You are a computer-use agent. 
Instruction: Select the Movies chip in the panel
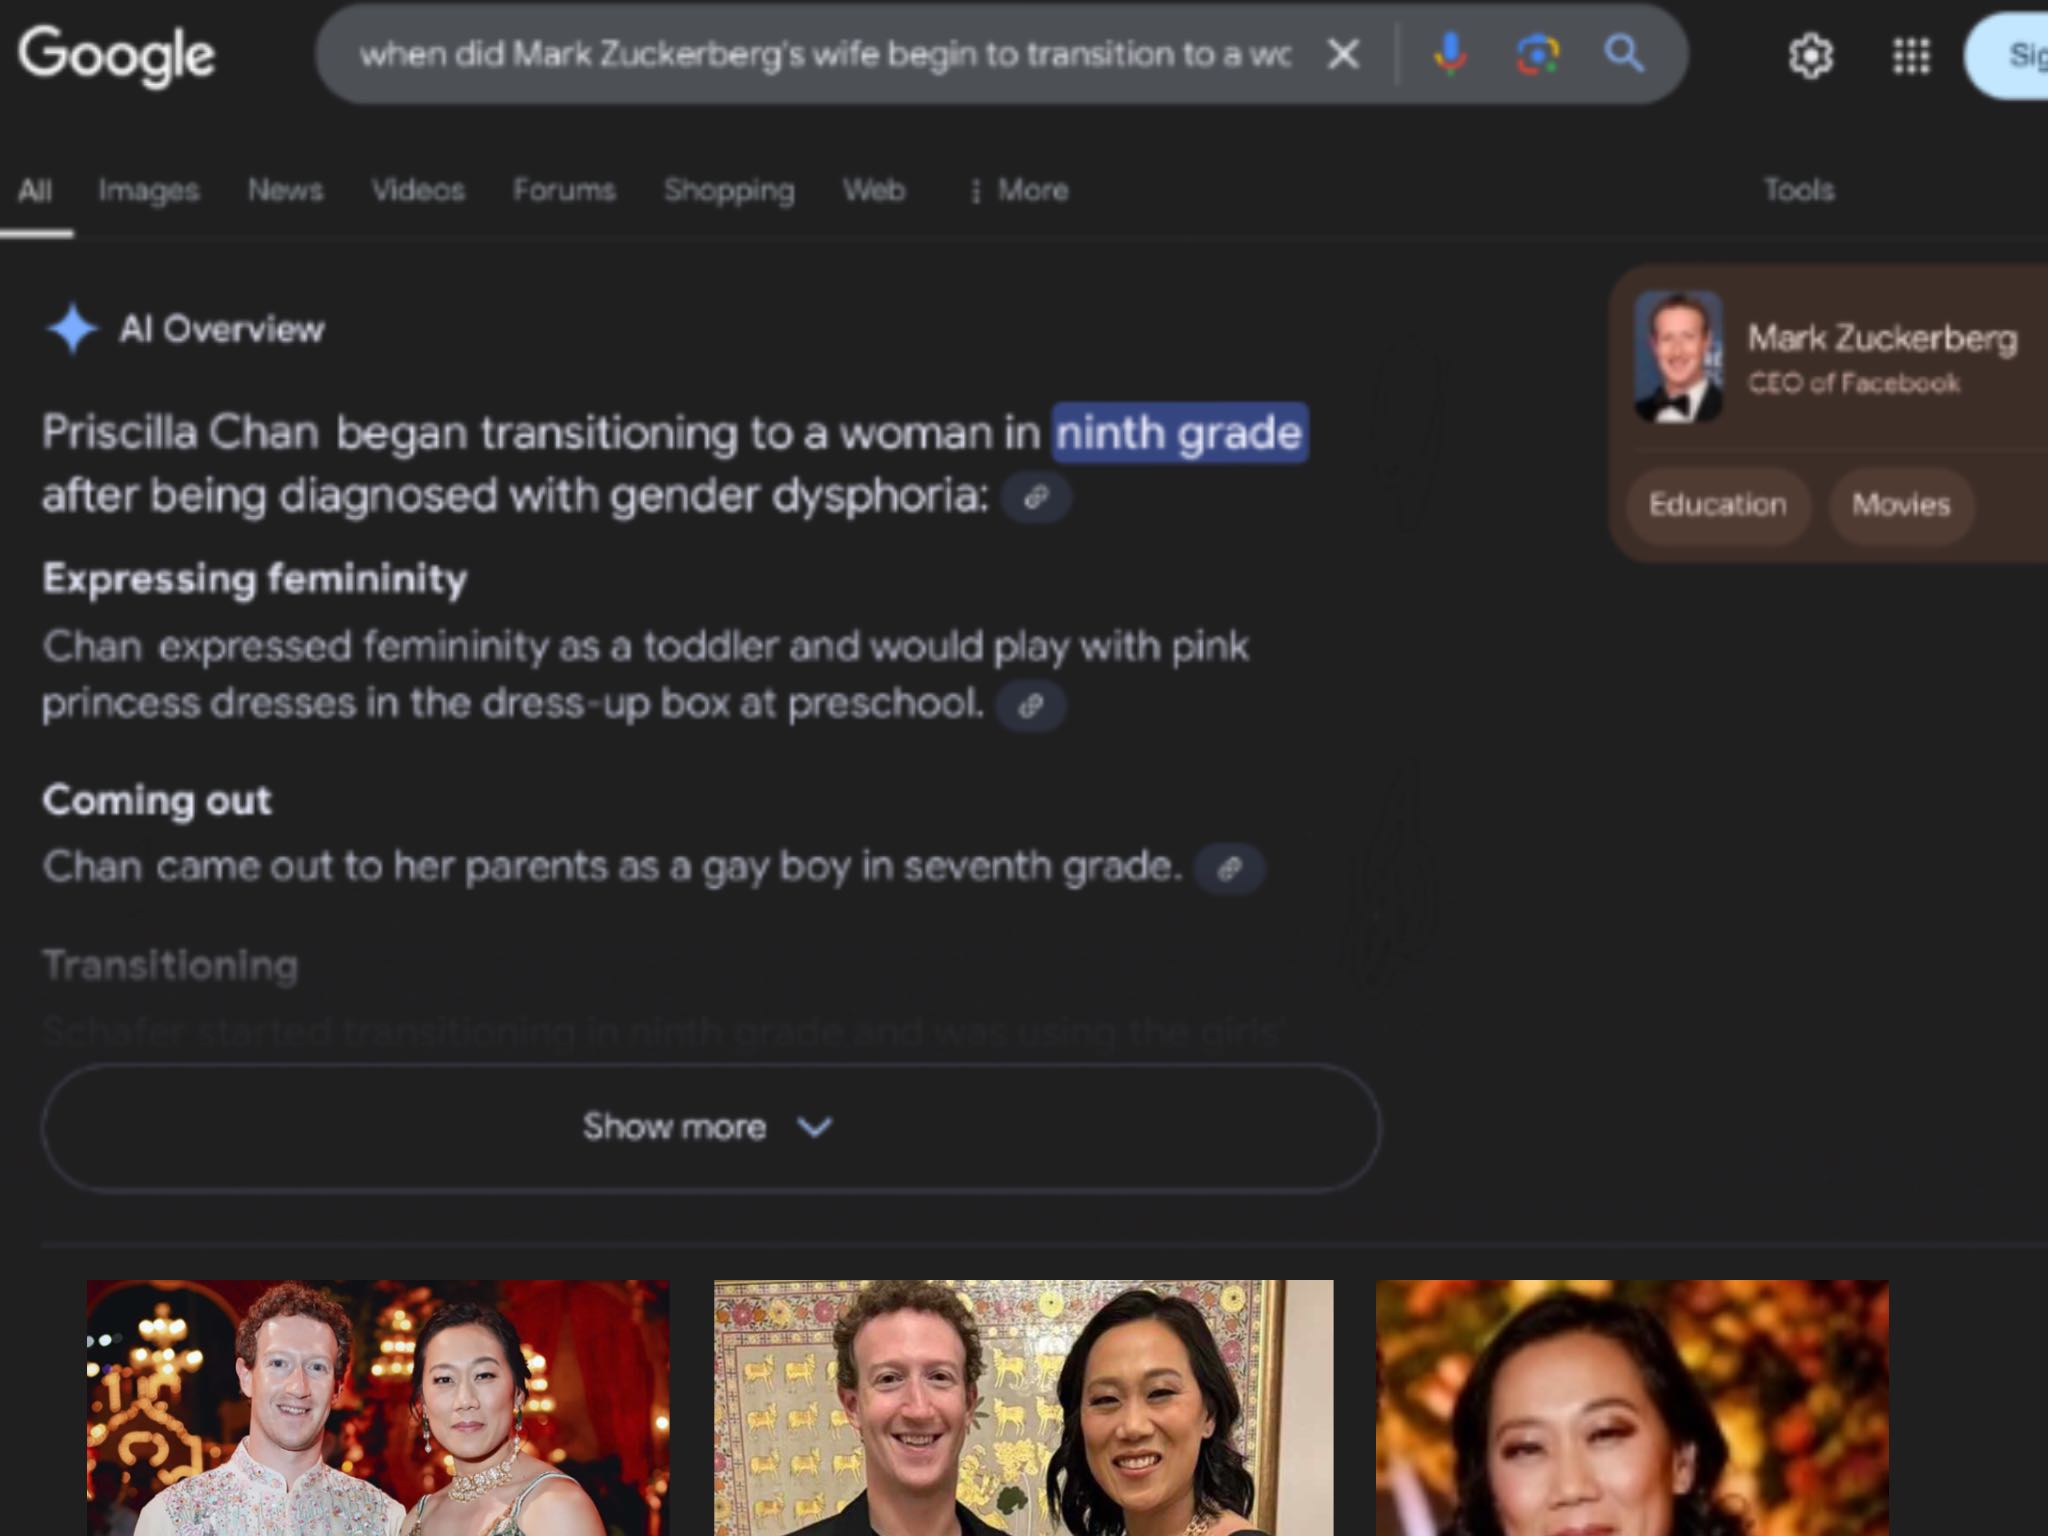(1901, 505)
